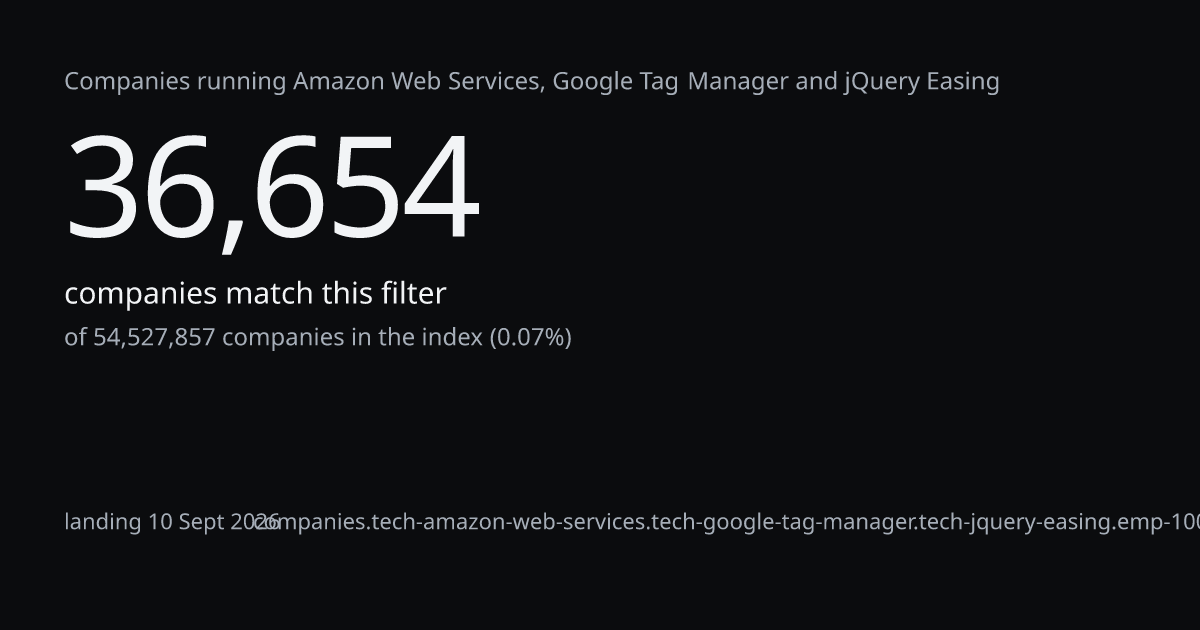Click the word "filter" under the count

click(413, 294)
